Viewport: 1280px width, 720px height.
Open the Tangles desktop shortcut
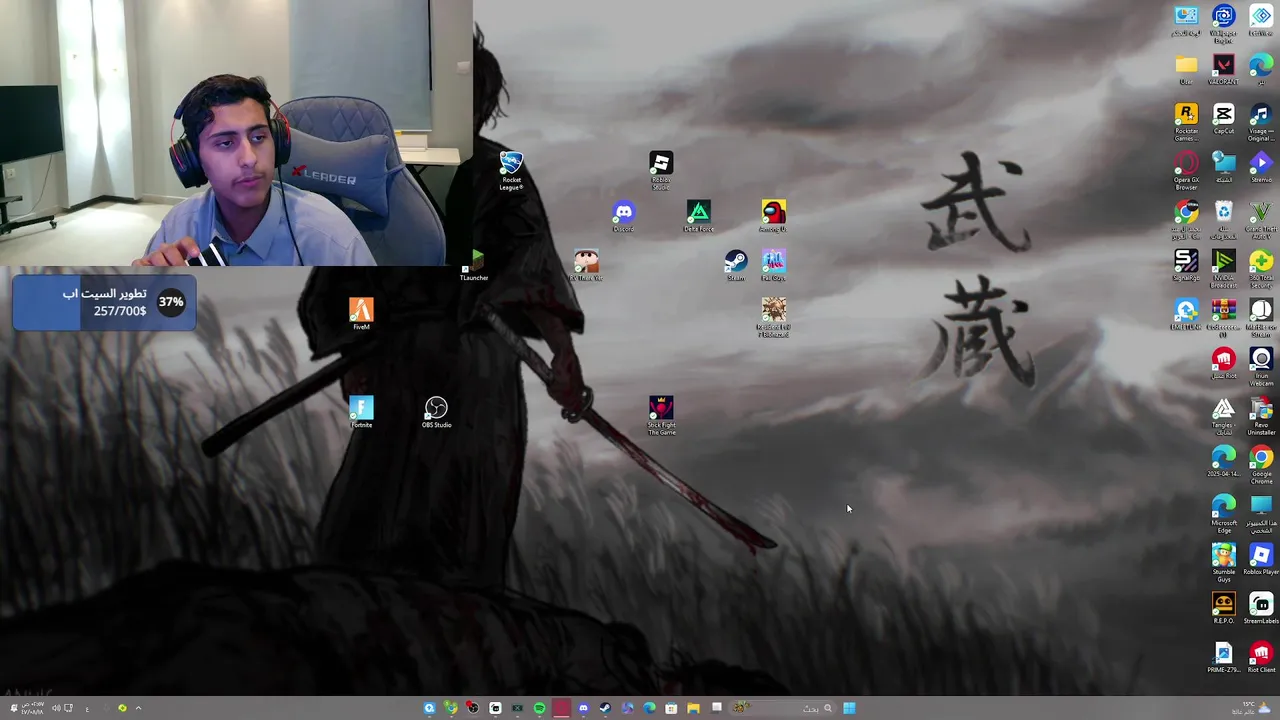pyautogui.click(x=1223, y=416)
